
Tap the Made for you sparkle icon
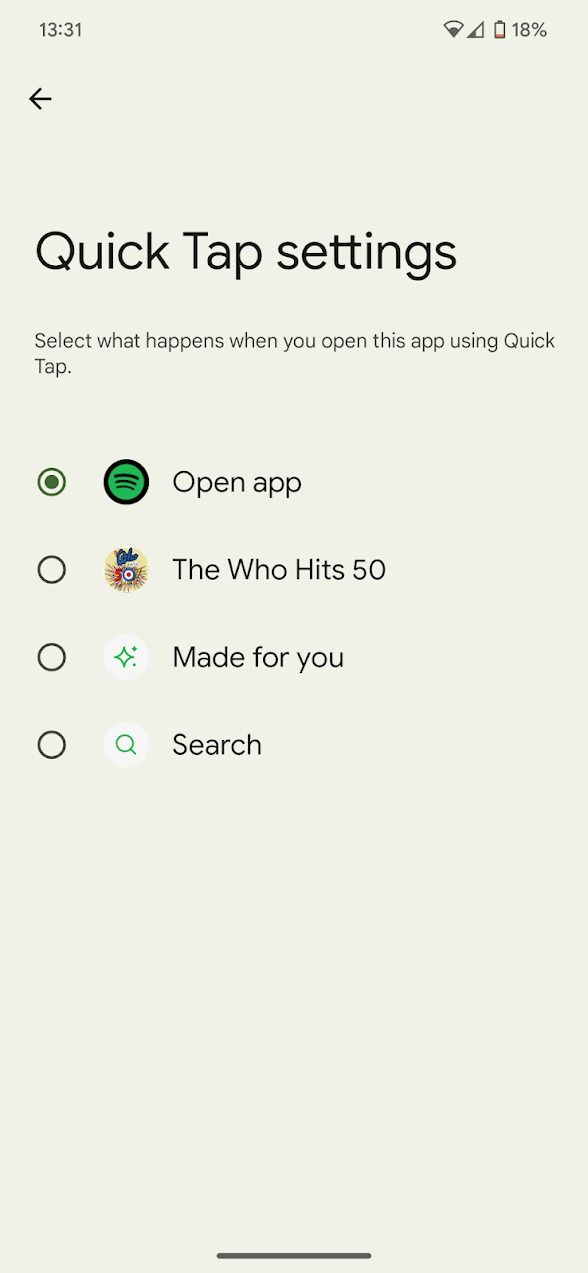tap(126, 657)
